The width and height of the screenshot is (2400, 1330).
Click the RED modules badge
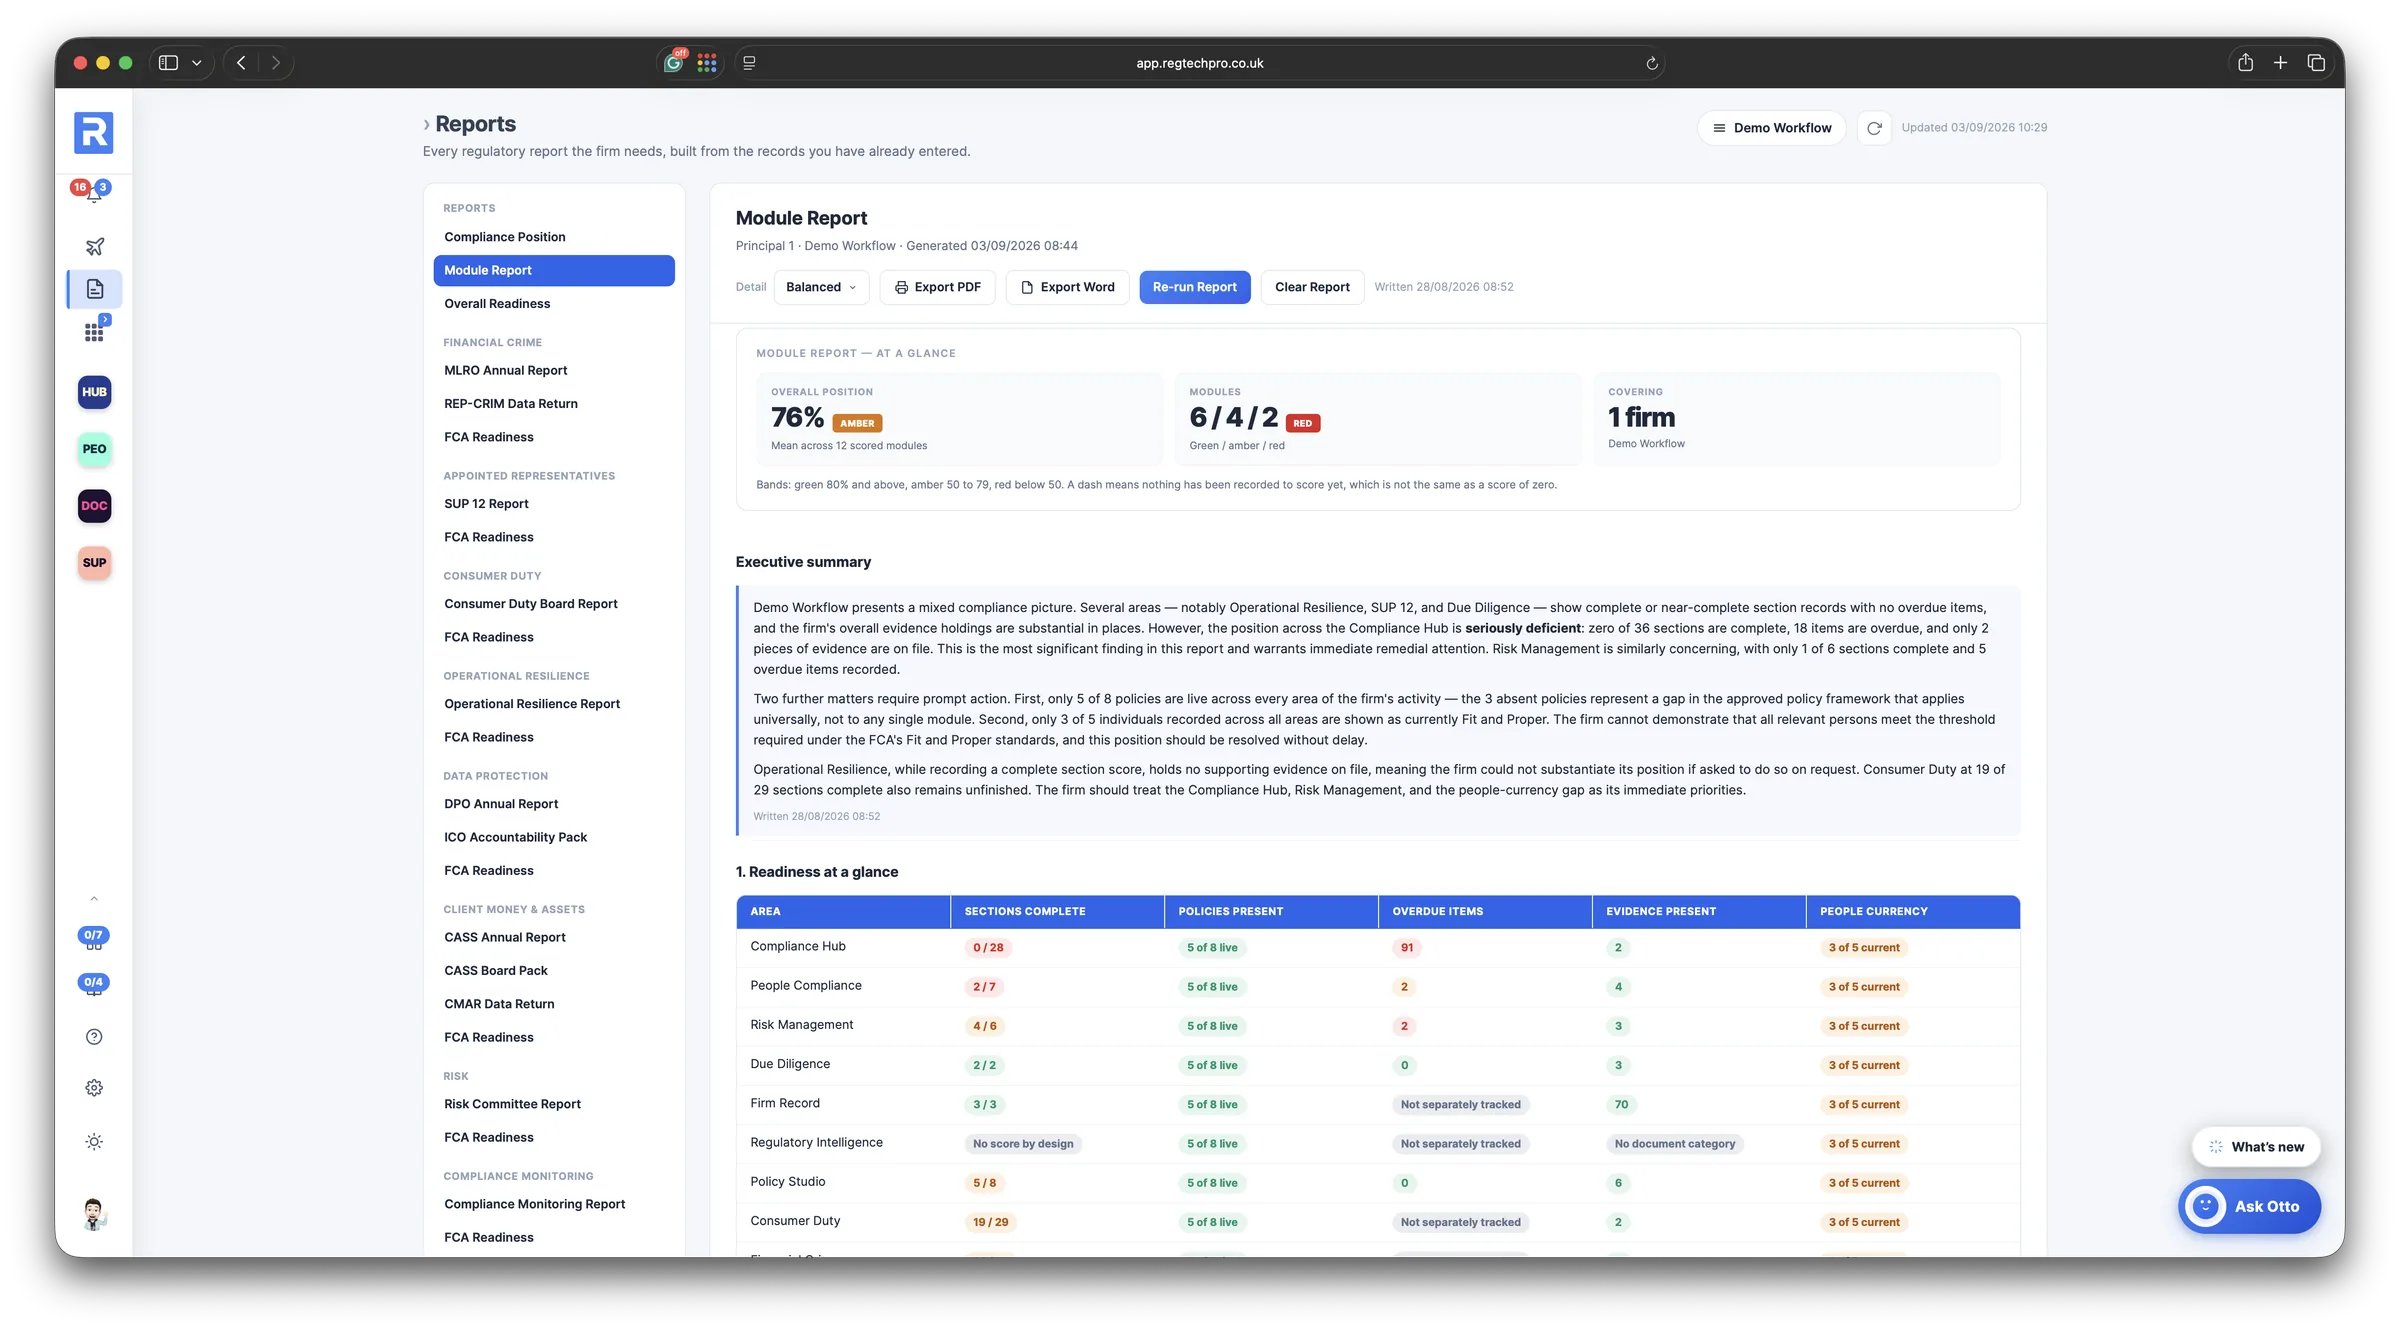tap(1302, 423)
